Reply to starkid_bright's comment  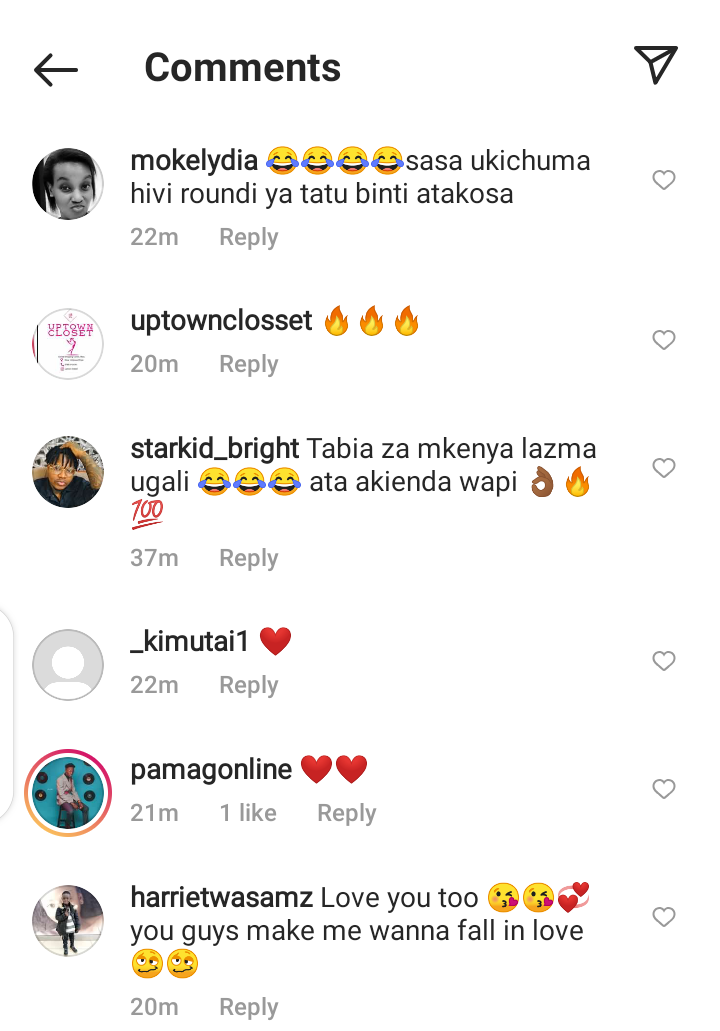[x=249, y=558]
